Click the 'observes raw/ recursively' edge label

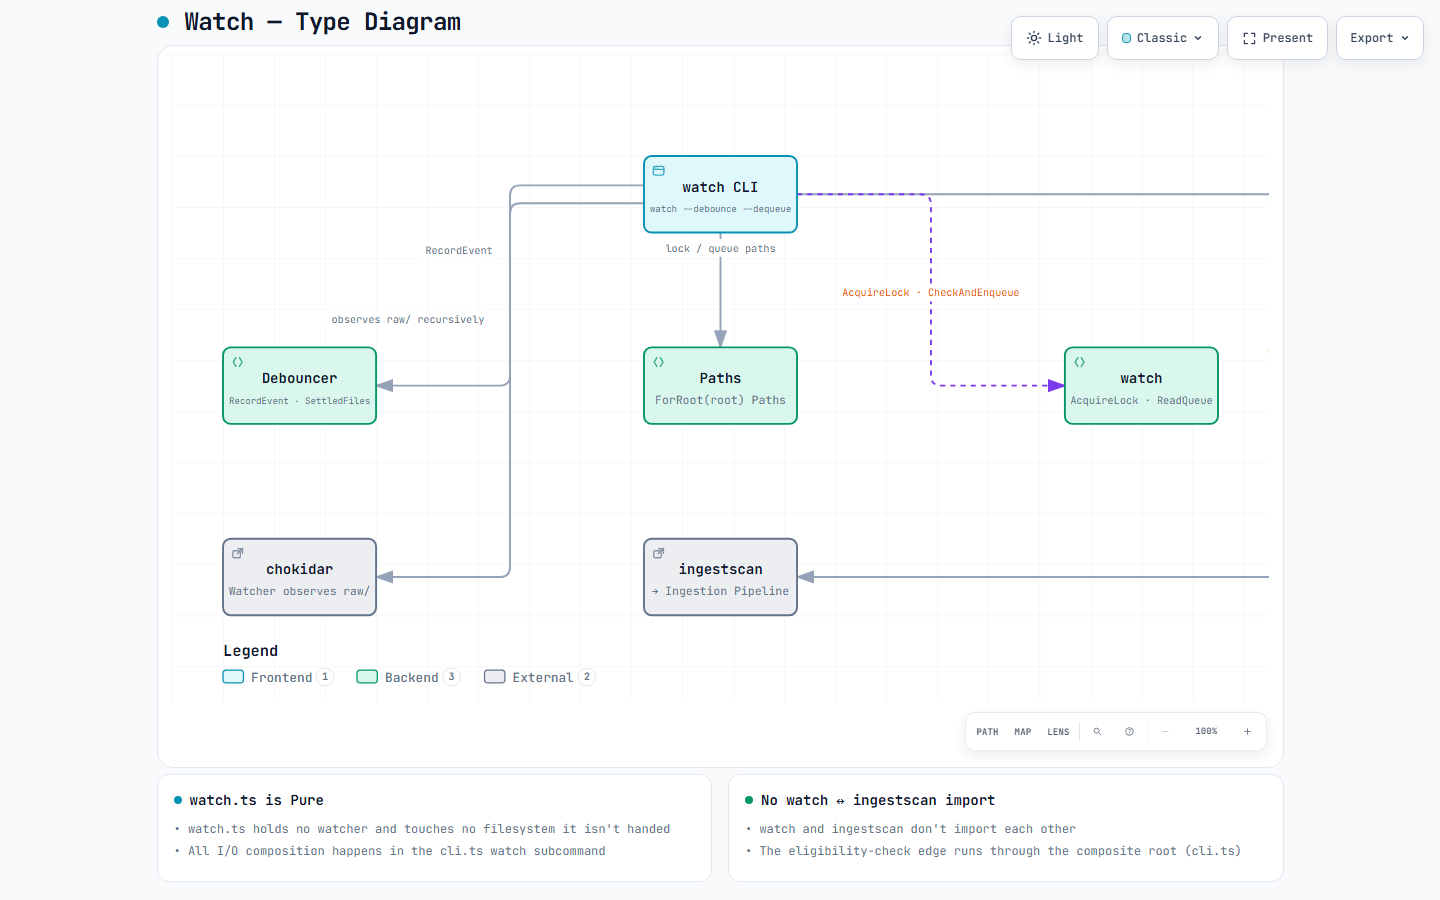click(408, 320)
